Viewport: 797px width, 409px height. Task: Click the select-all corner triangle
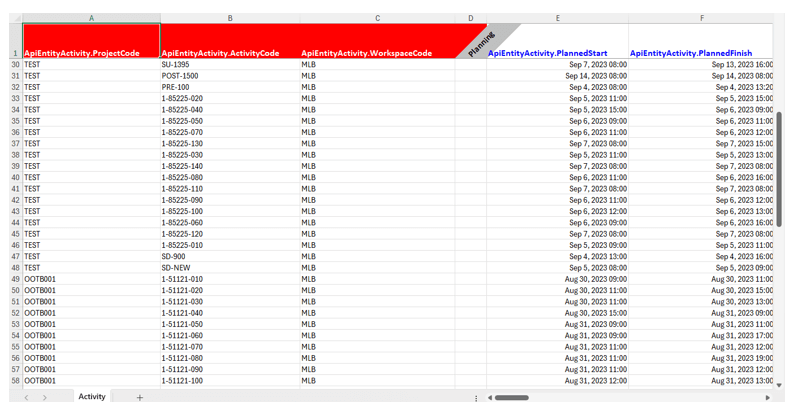(15, 18)
